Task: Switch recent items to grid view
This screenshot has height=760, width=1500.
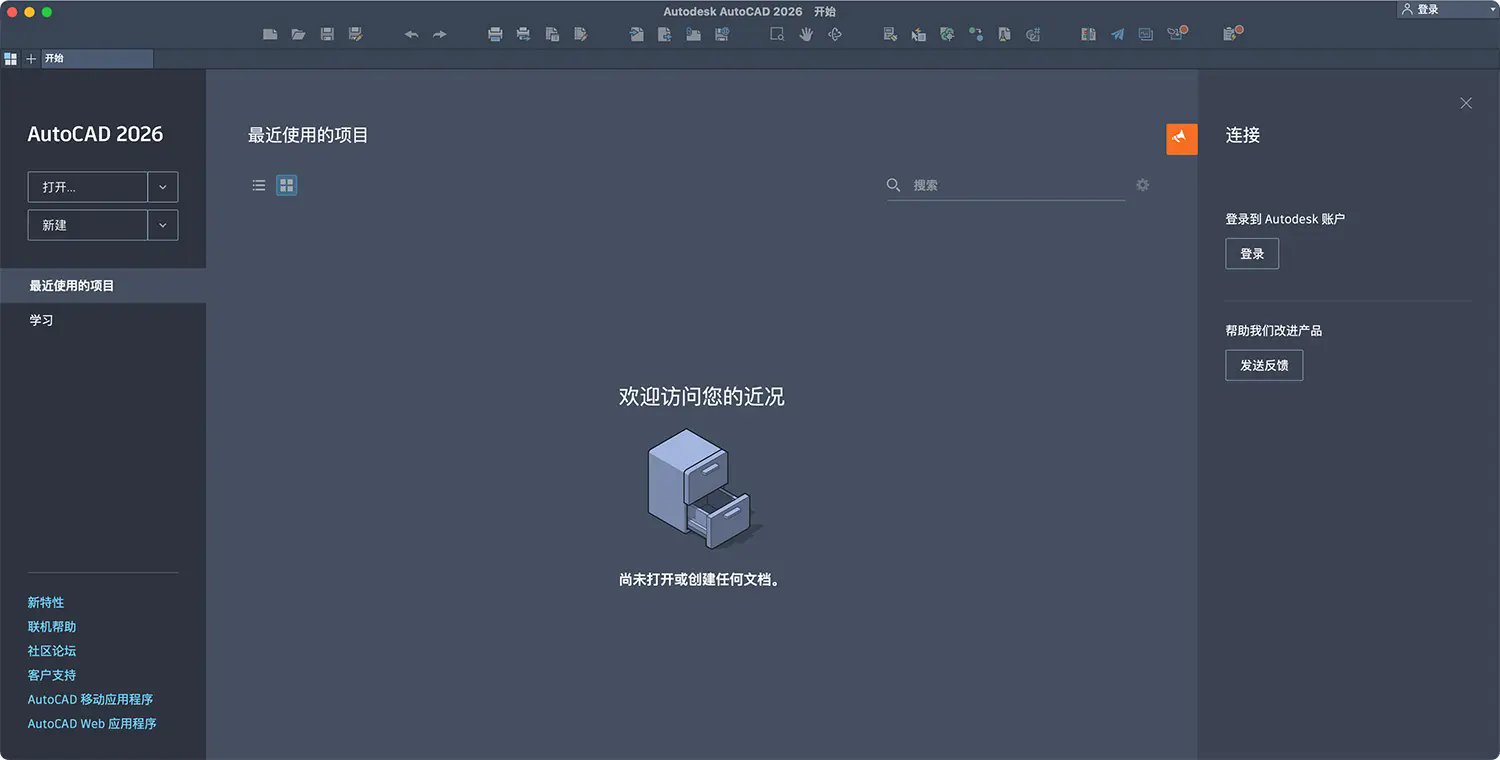Action: [x=287, y=185]
